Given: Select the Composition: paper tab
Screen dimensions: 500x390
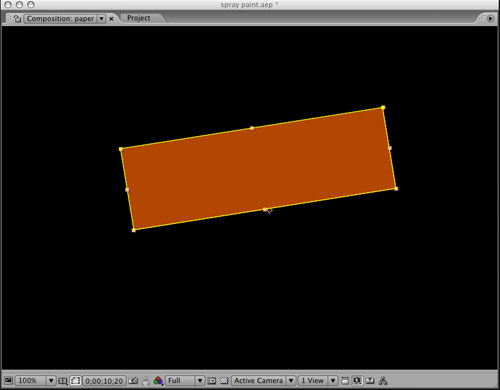Looking at the screenshot, I should click(60, 19).
